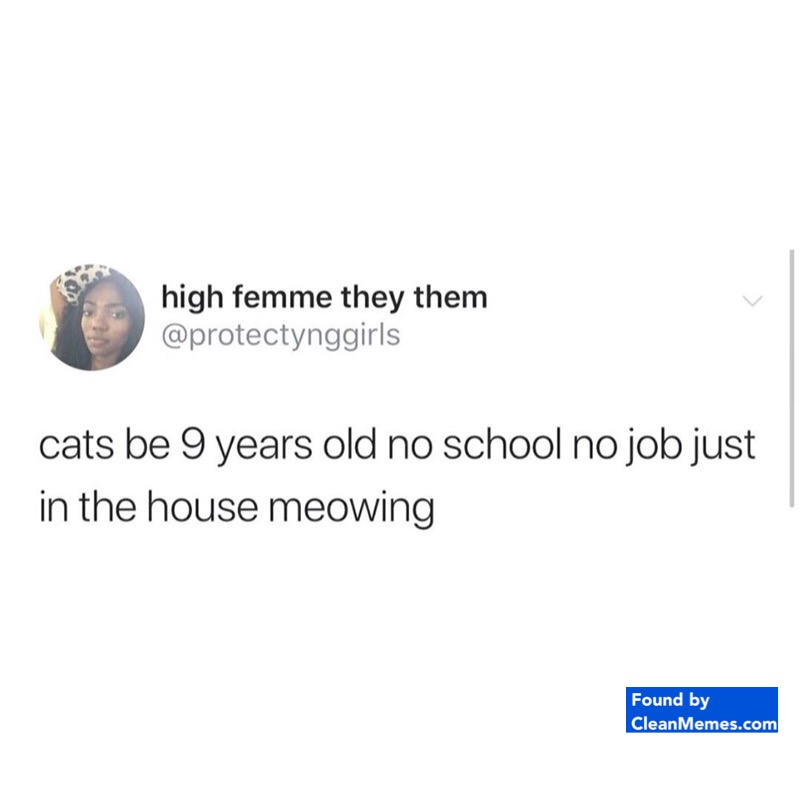Select the CleanMemes.com text in blue badge
The image size is (800, 800).
point(704,723)
